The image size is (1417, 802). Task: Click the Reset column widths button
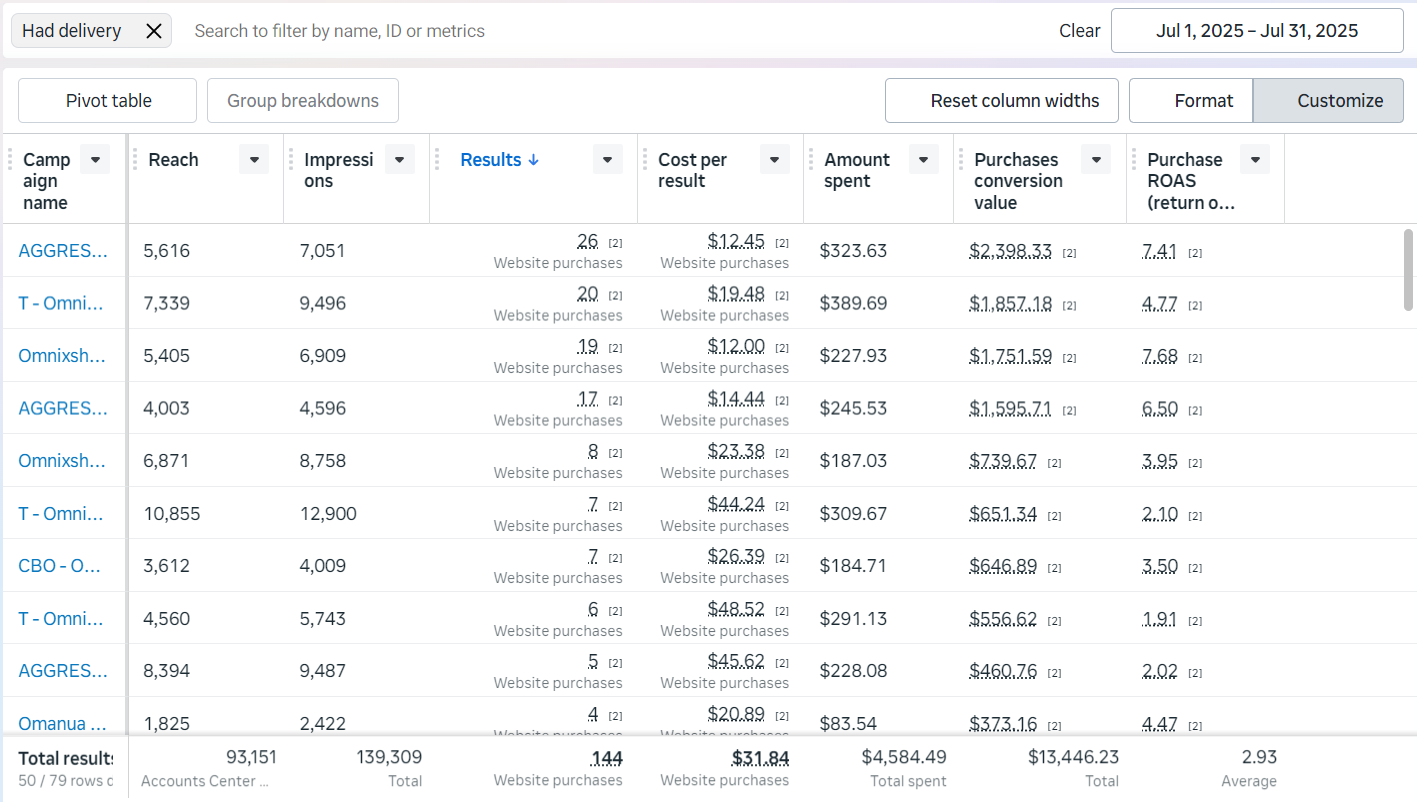(1002, 100)
